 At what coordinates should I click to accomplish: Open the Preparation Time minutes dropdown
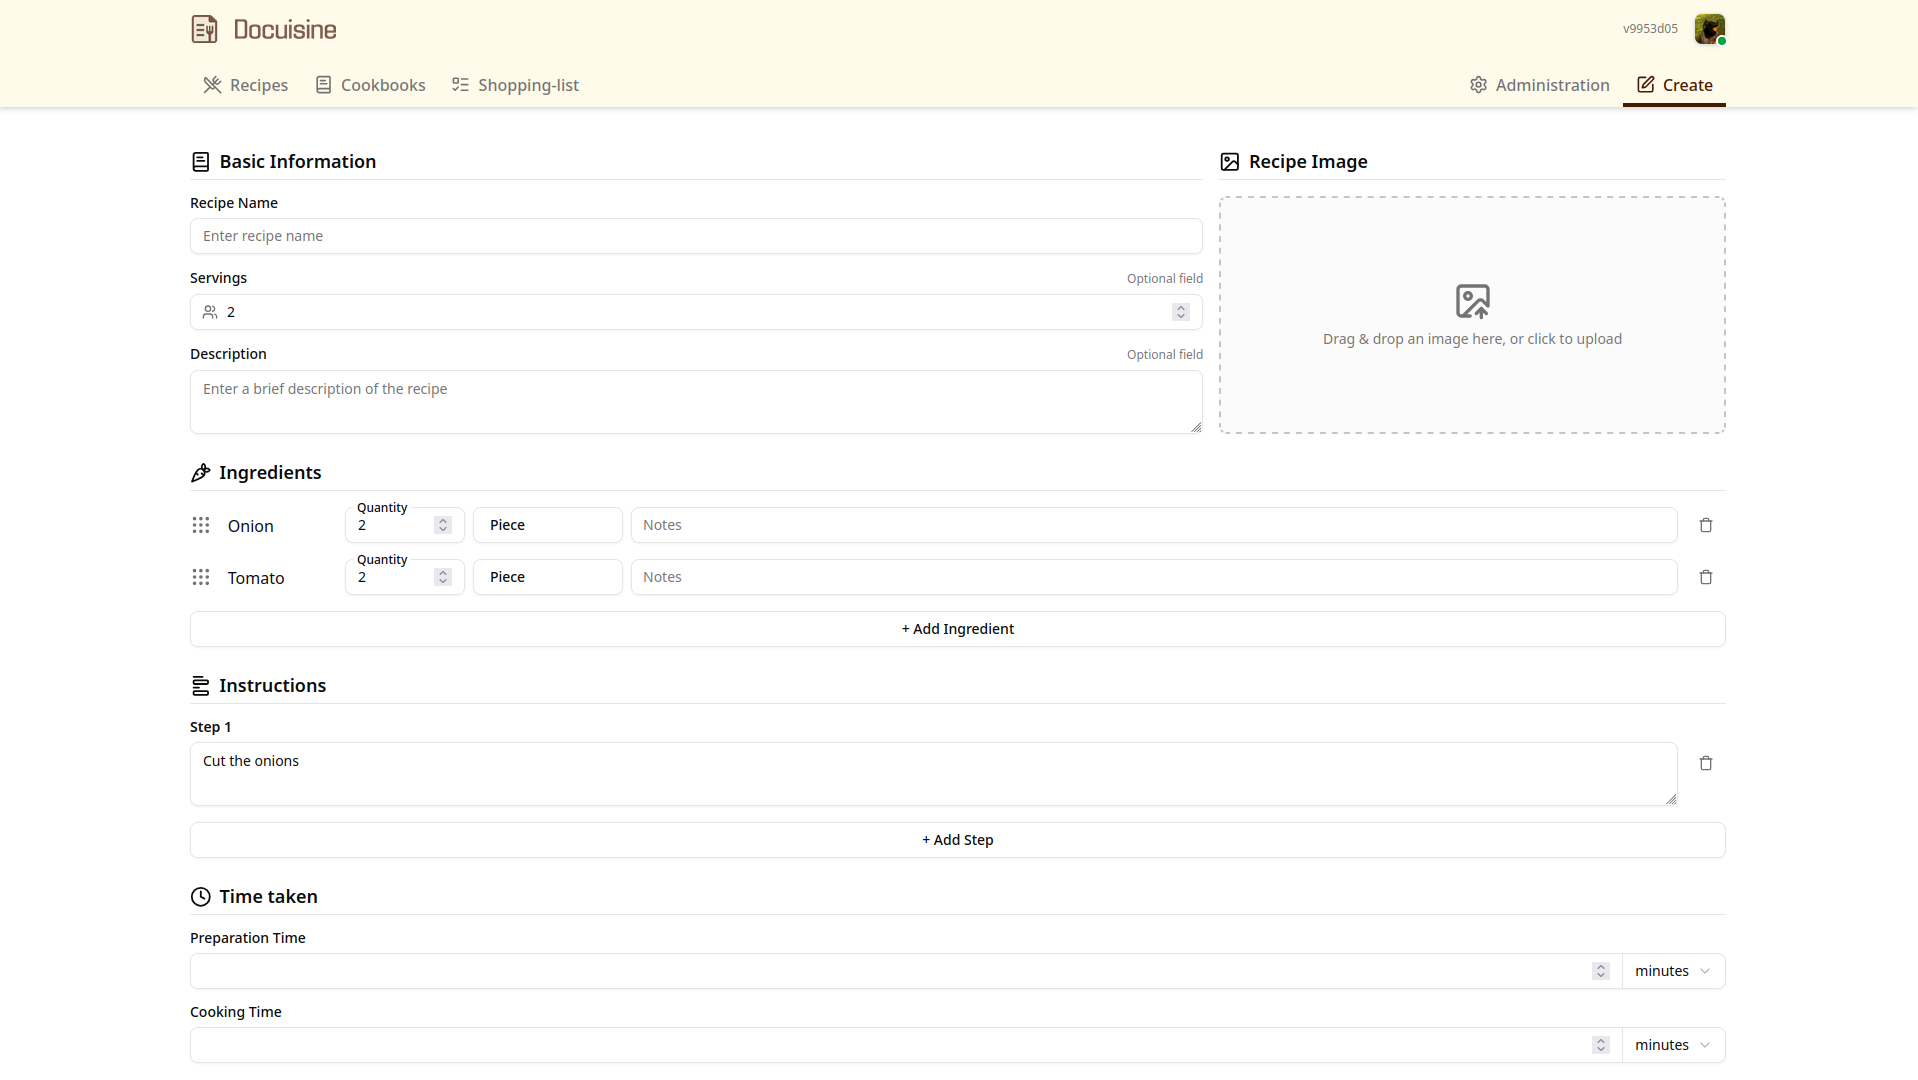click(1673, 971)
